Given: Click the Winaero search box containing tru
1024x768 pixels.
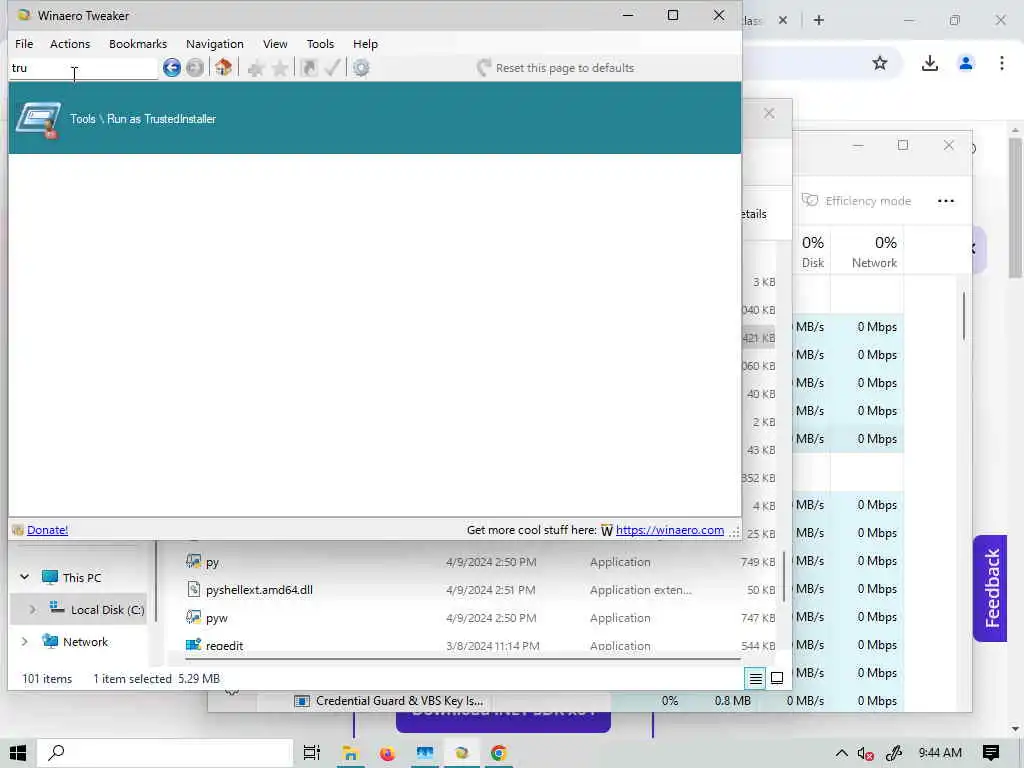Looking at the screenshot, I should click(x=83, y=68).
